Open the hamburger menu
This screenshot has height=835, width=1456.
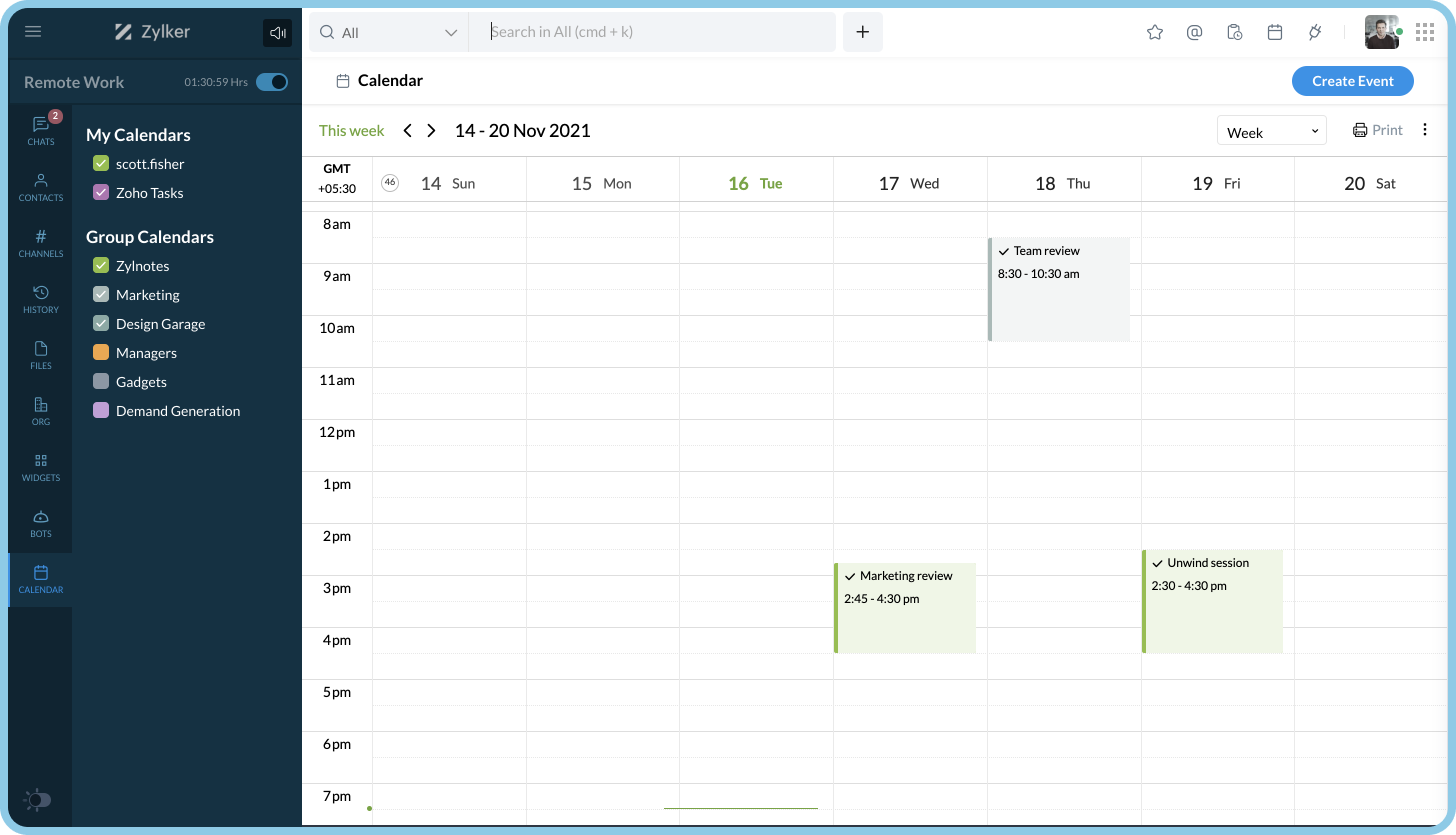coord(33,32)
